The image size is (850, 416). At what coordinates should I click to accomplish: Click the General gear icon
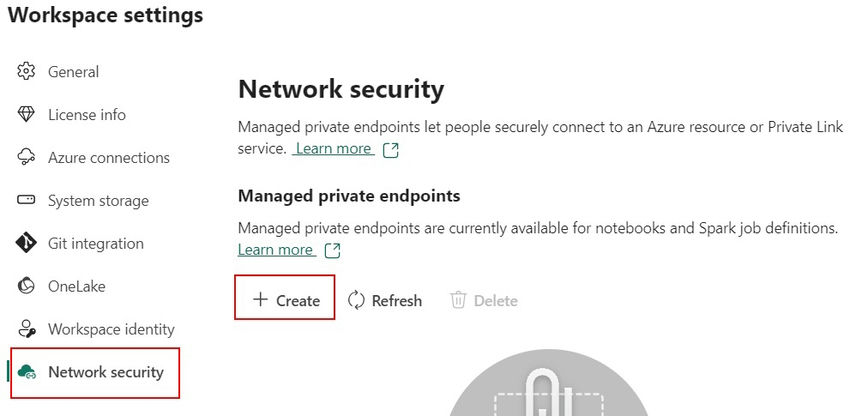point(27,72)
